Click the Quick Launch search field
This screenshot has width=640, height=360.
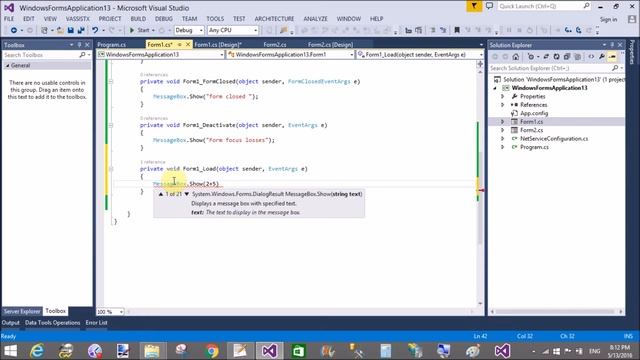(544, 6)
